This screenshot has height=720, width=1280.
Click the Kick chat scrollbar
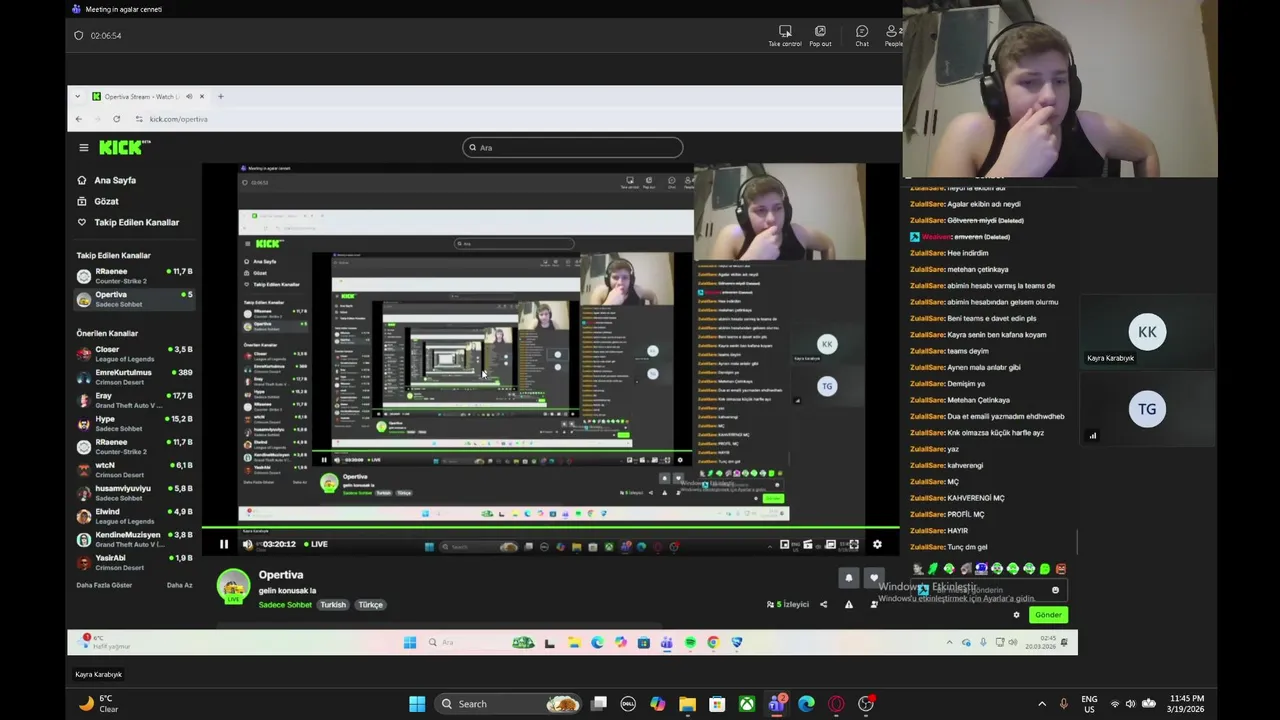click(1076, 540)
